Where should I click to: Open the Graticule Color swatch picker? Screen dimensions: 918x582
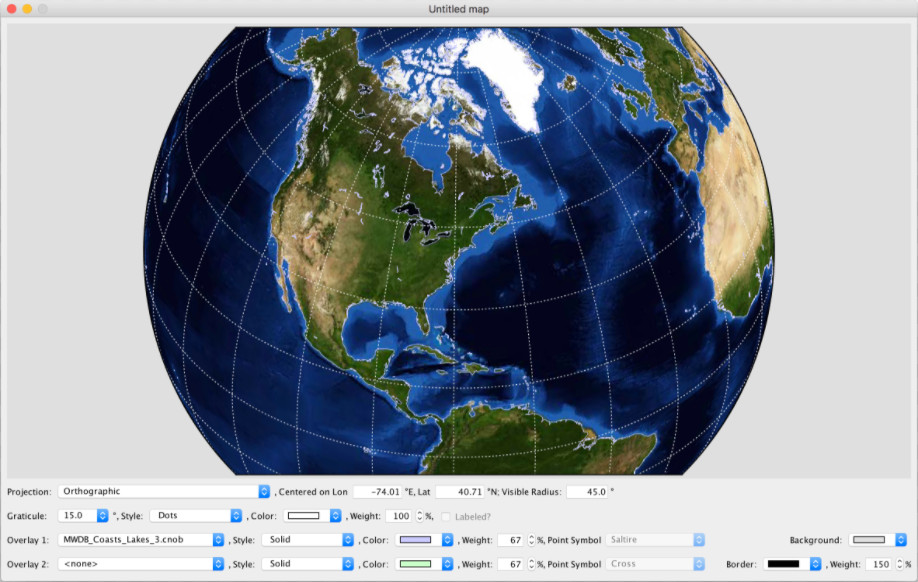coord(312,516)
